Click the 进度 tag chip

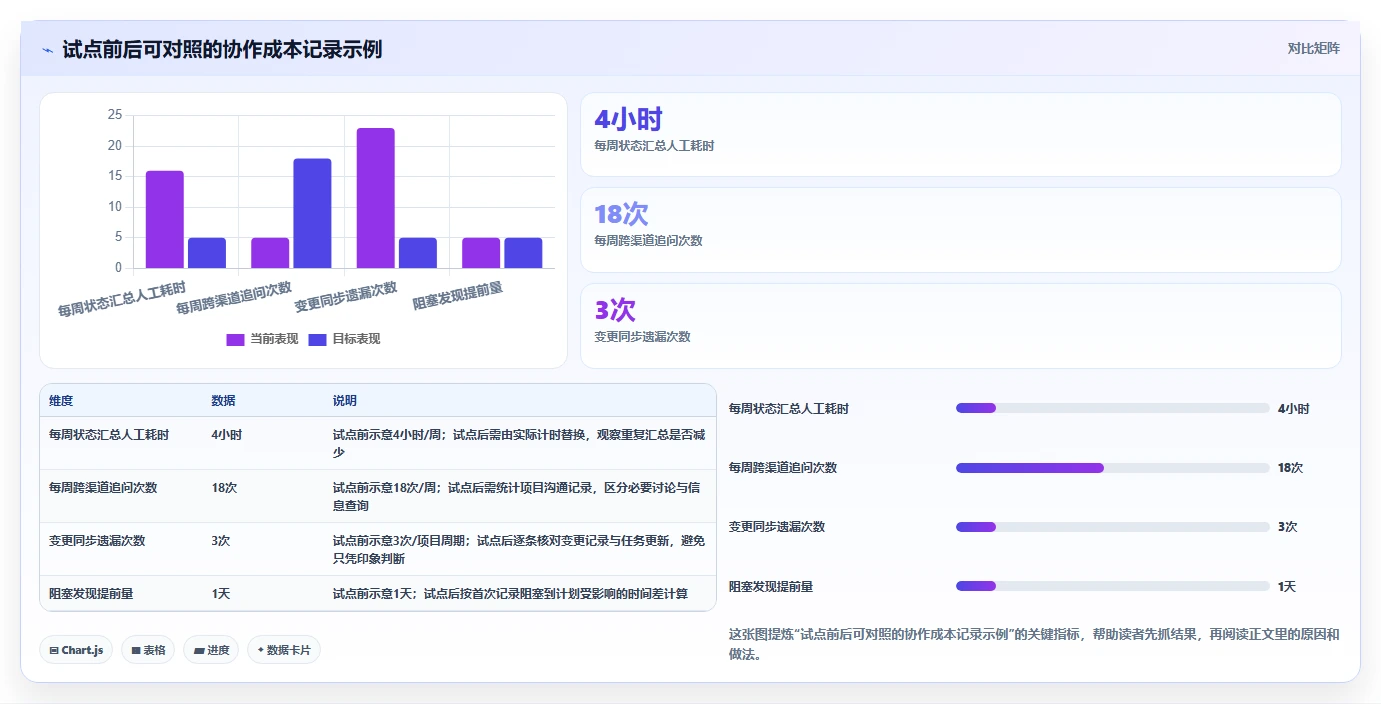click(211, 650)
